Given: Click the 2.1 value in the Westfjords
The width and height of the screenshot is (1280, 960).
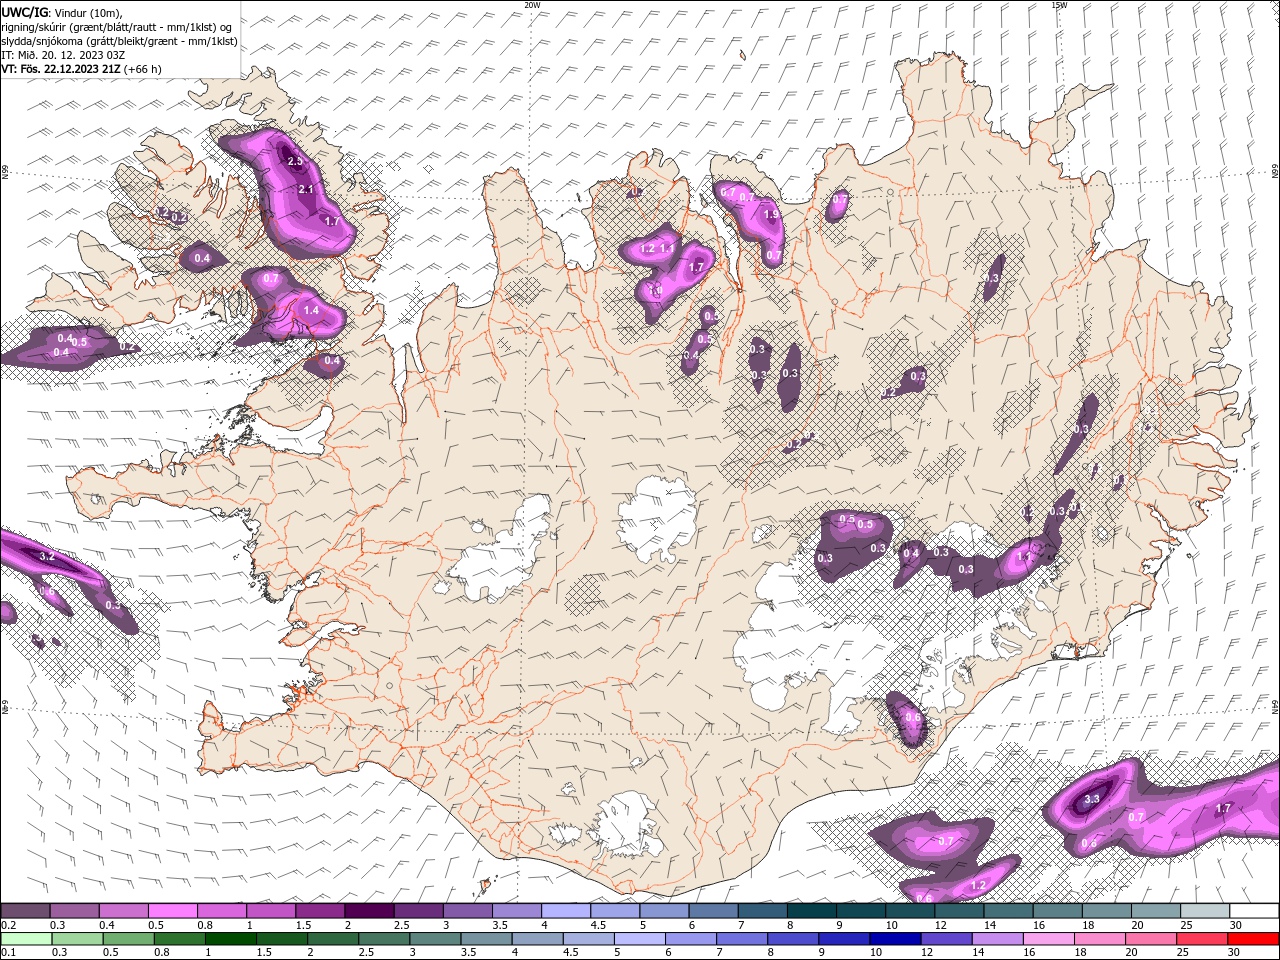Looking at the screenshot, I should point(306,189).
